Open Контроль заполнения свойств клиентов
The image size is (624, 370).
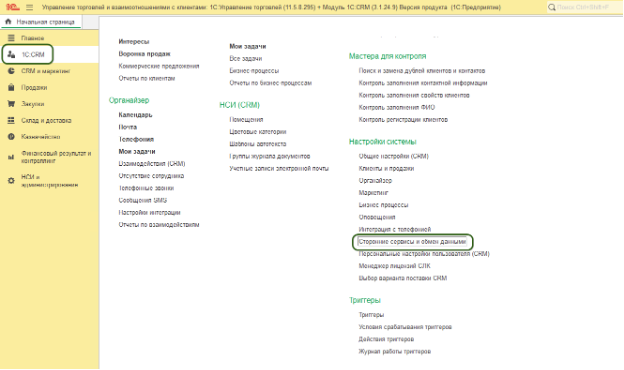(414, 95)
